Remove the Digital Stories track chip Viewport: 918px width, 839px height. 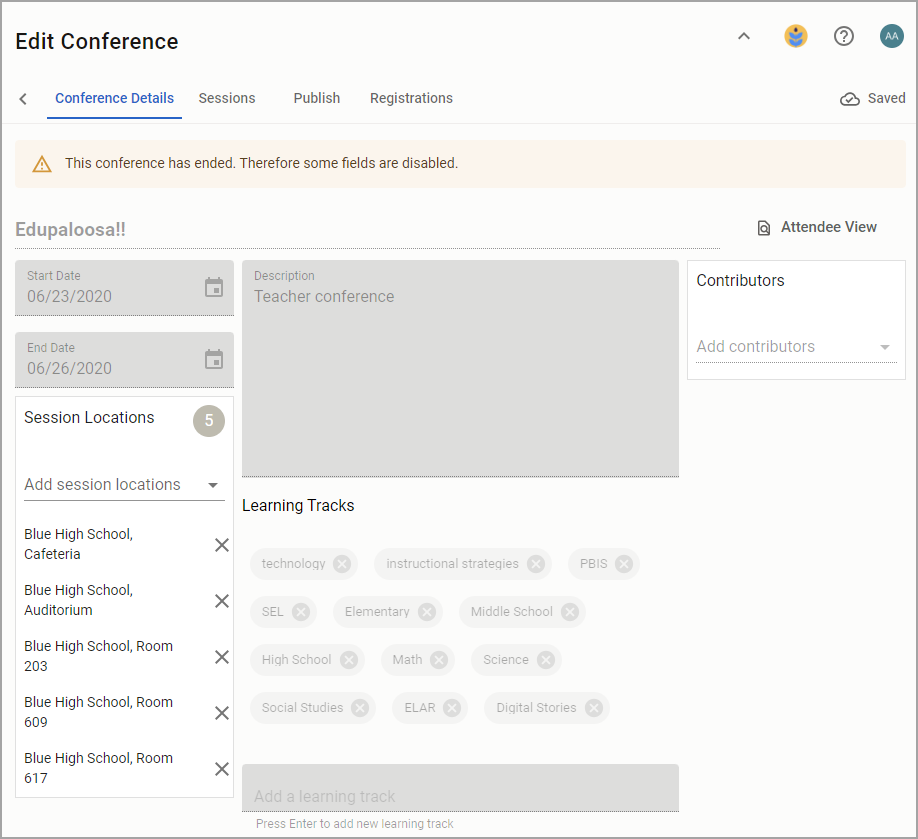tap(594, 708)
